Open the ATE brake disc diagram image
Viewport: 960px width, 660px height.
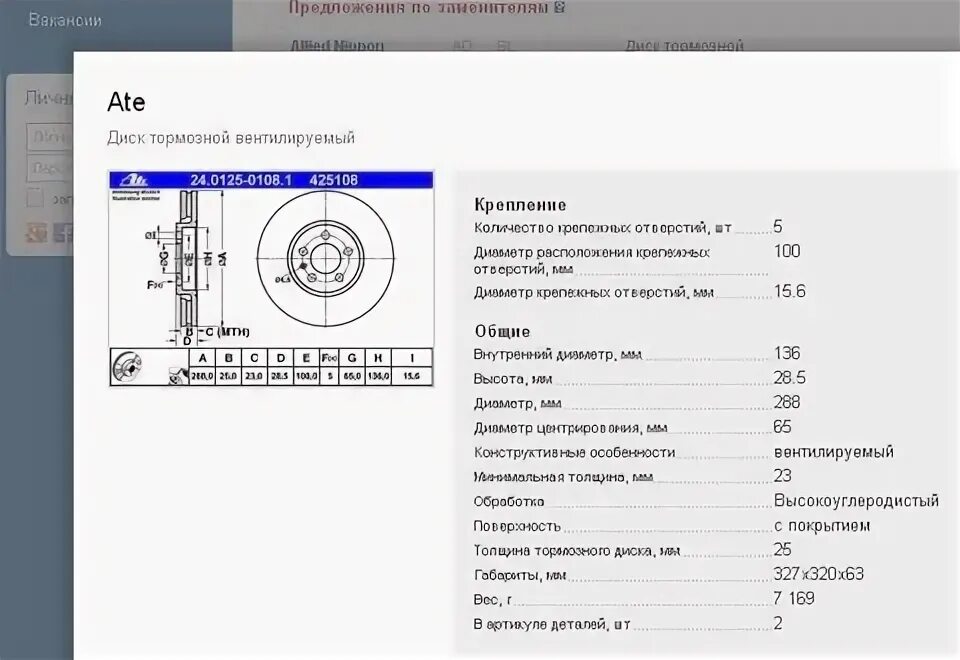[271, 279]
